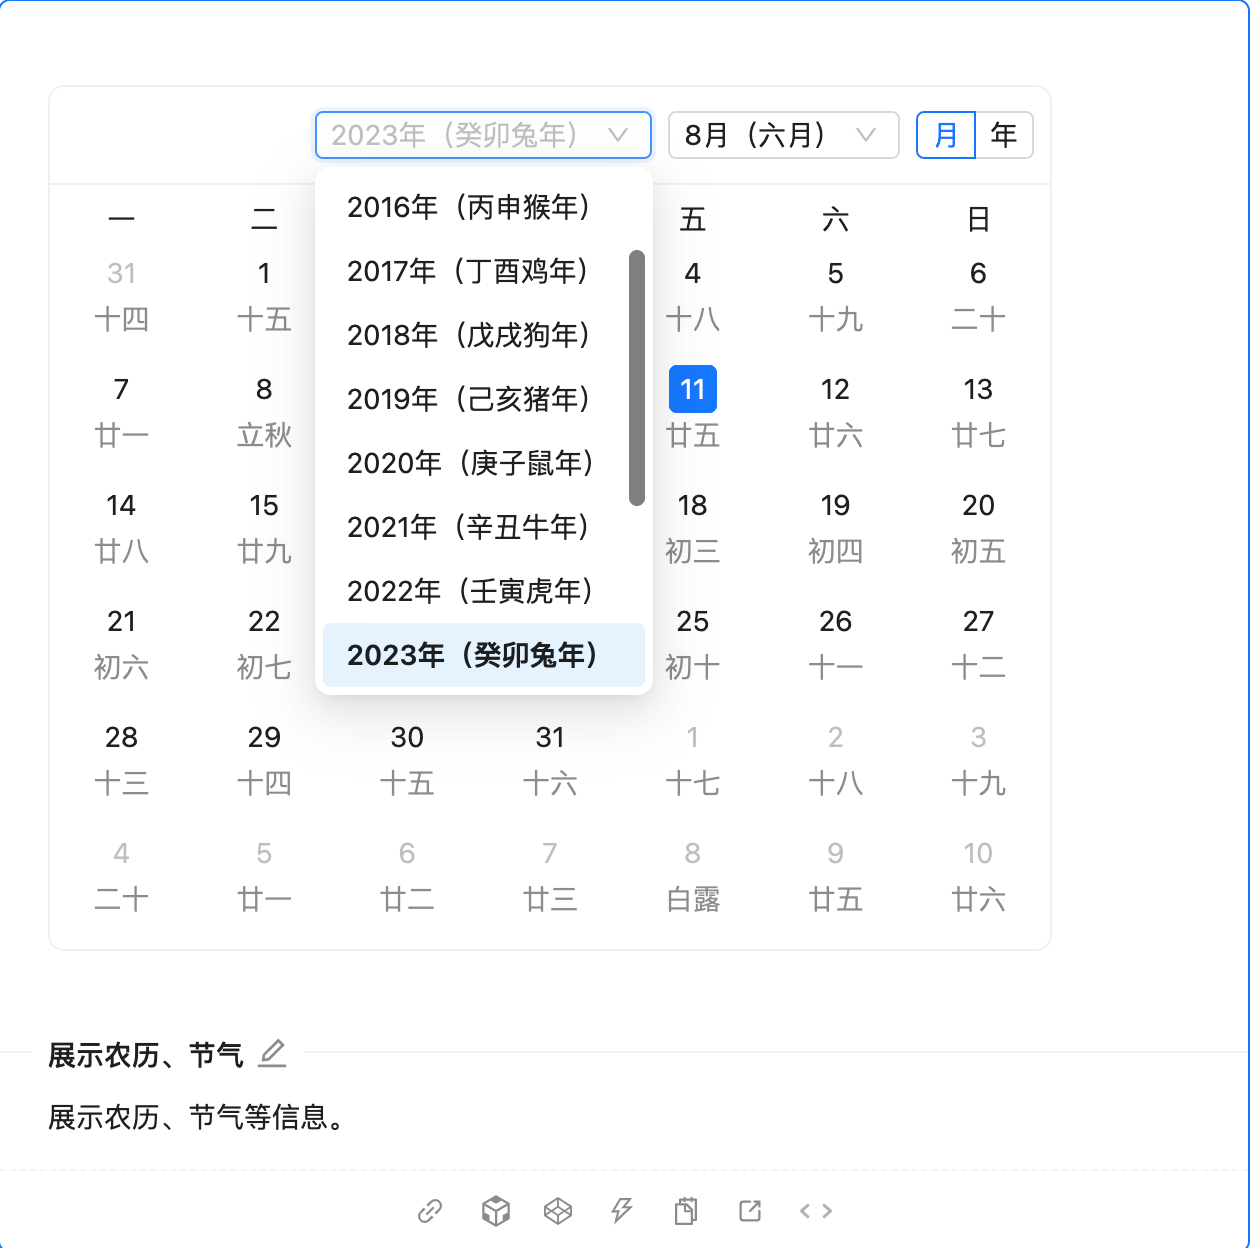Screen dimensions: 1252x1248
Task: Edit the 展示农历、节气 demo title
Action: point(271,1054)
